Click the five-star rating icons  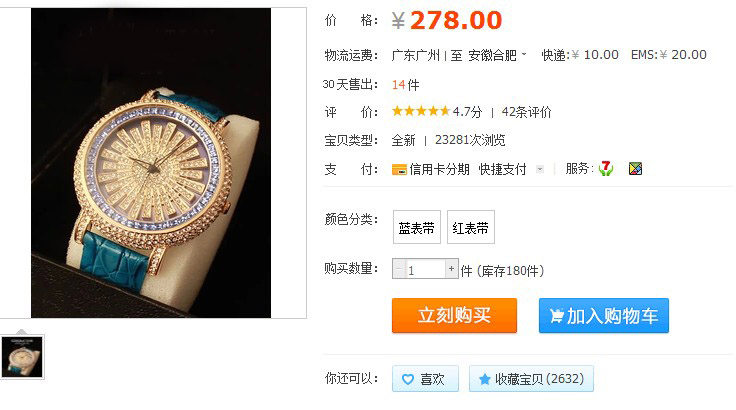[x=421, y=111]
